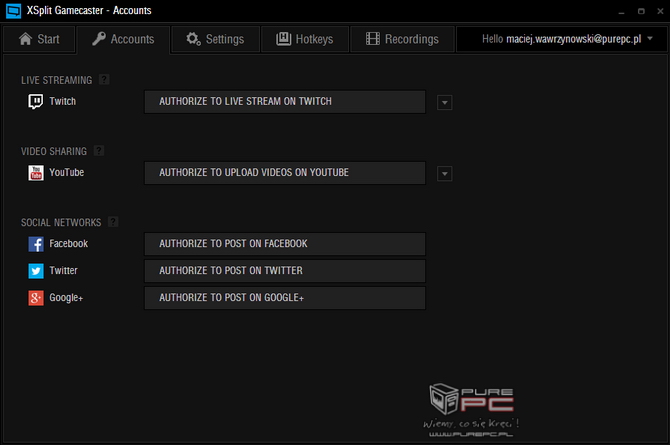Screen dimensions: 670x445
Task: Click the SOCIAL NETWORKS section heading
Action: click(x=61, y=222)
